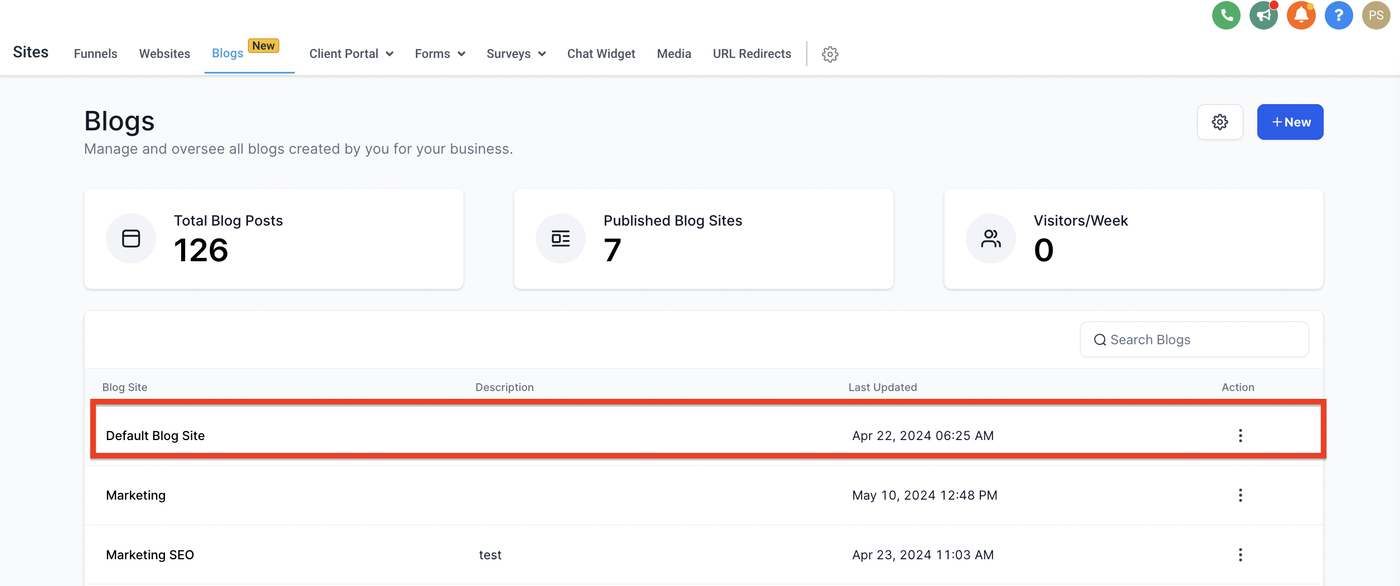Open the megaphone announcements icon
Image resolution: width=1400 pixels, height=586 pixels.
pyautogui.click(x=1263, y=15)
